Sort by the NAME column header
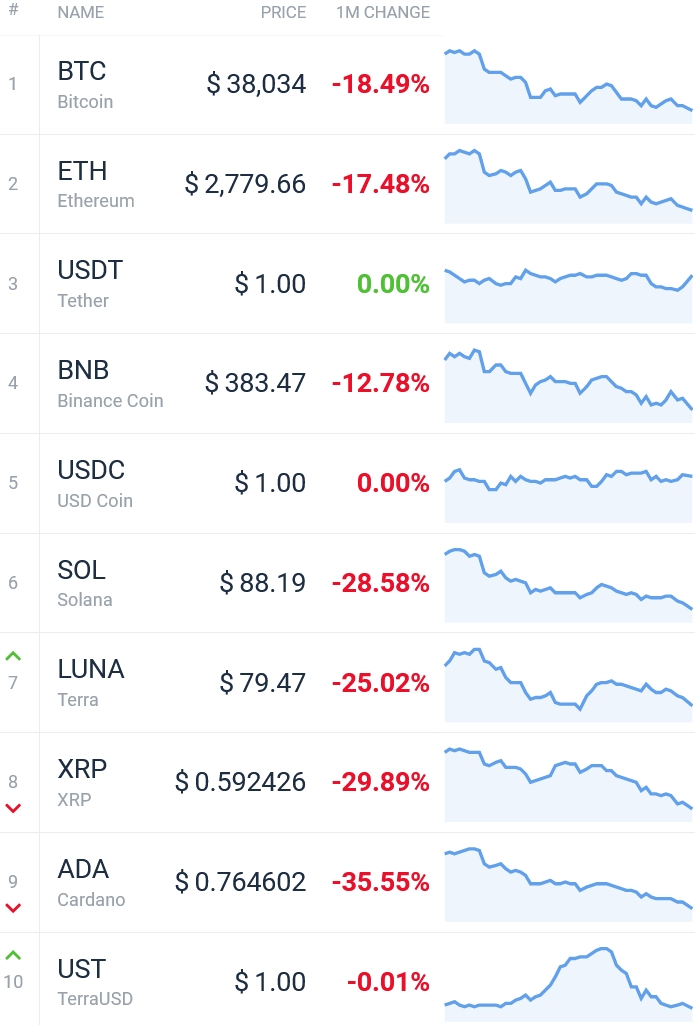This screenshot has height=1025, width=695. tap(80, 12)
